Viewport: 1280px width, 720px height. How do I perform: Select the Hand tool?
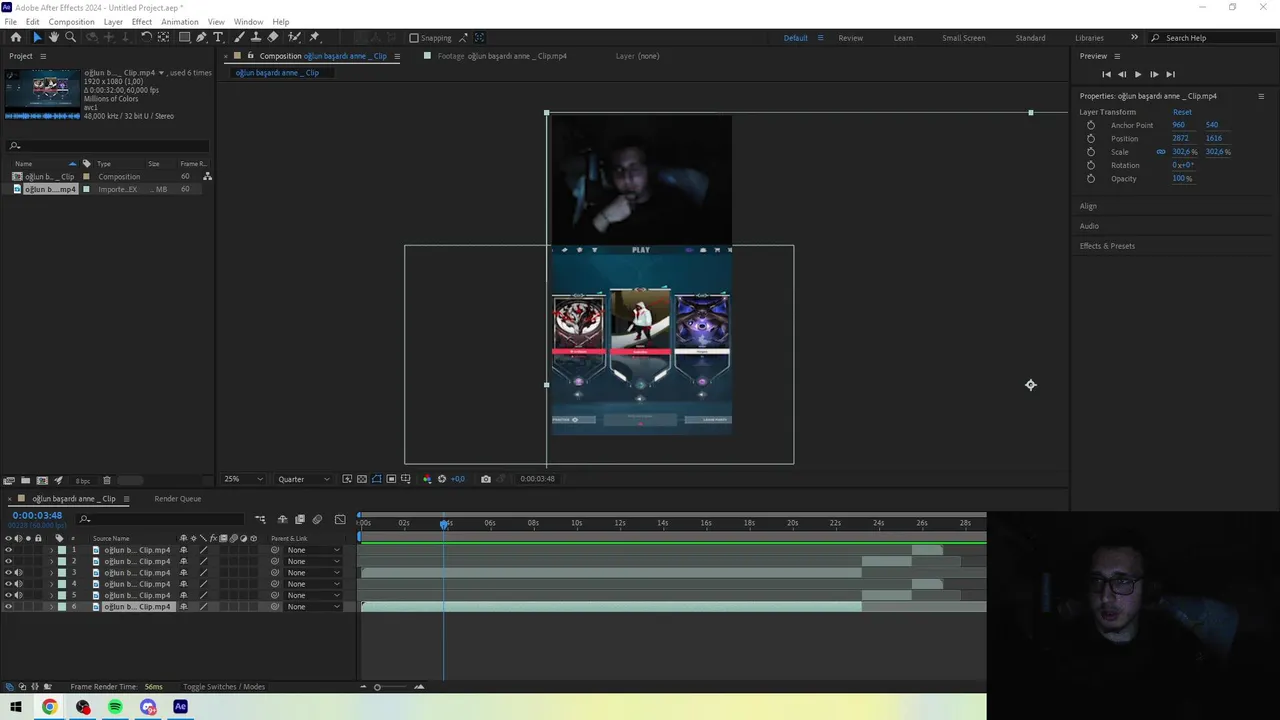click(x=54, y=37)
